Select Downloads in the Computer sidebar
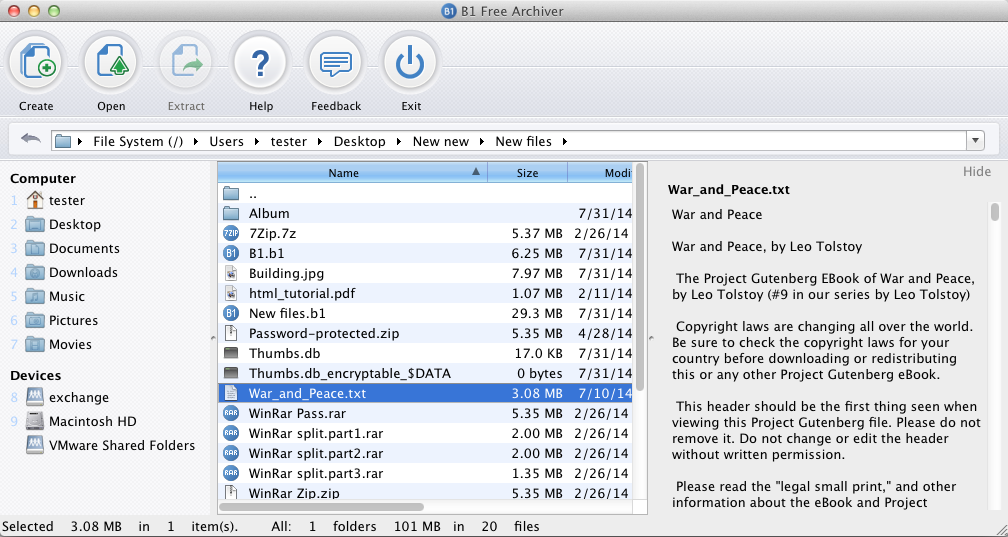 (83, 272)
